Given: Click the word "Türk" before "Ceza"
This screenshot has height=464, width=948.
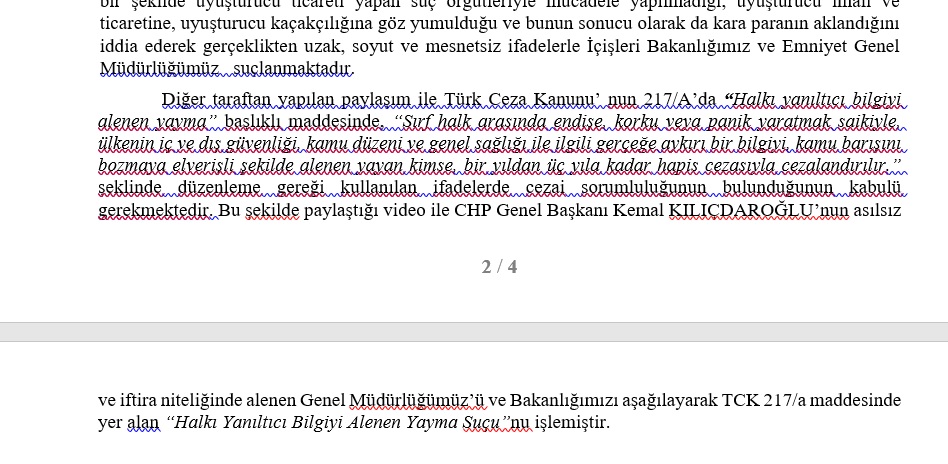Looking at the screenshot, I should pos(463,99).
